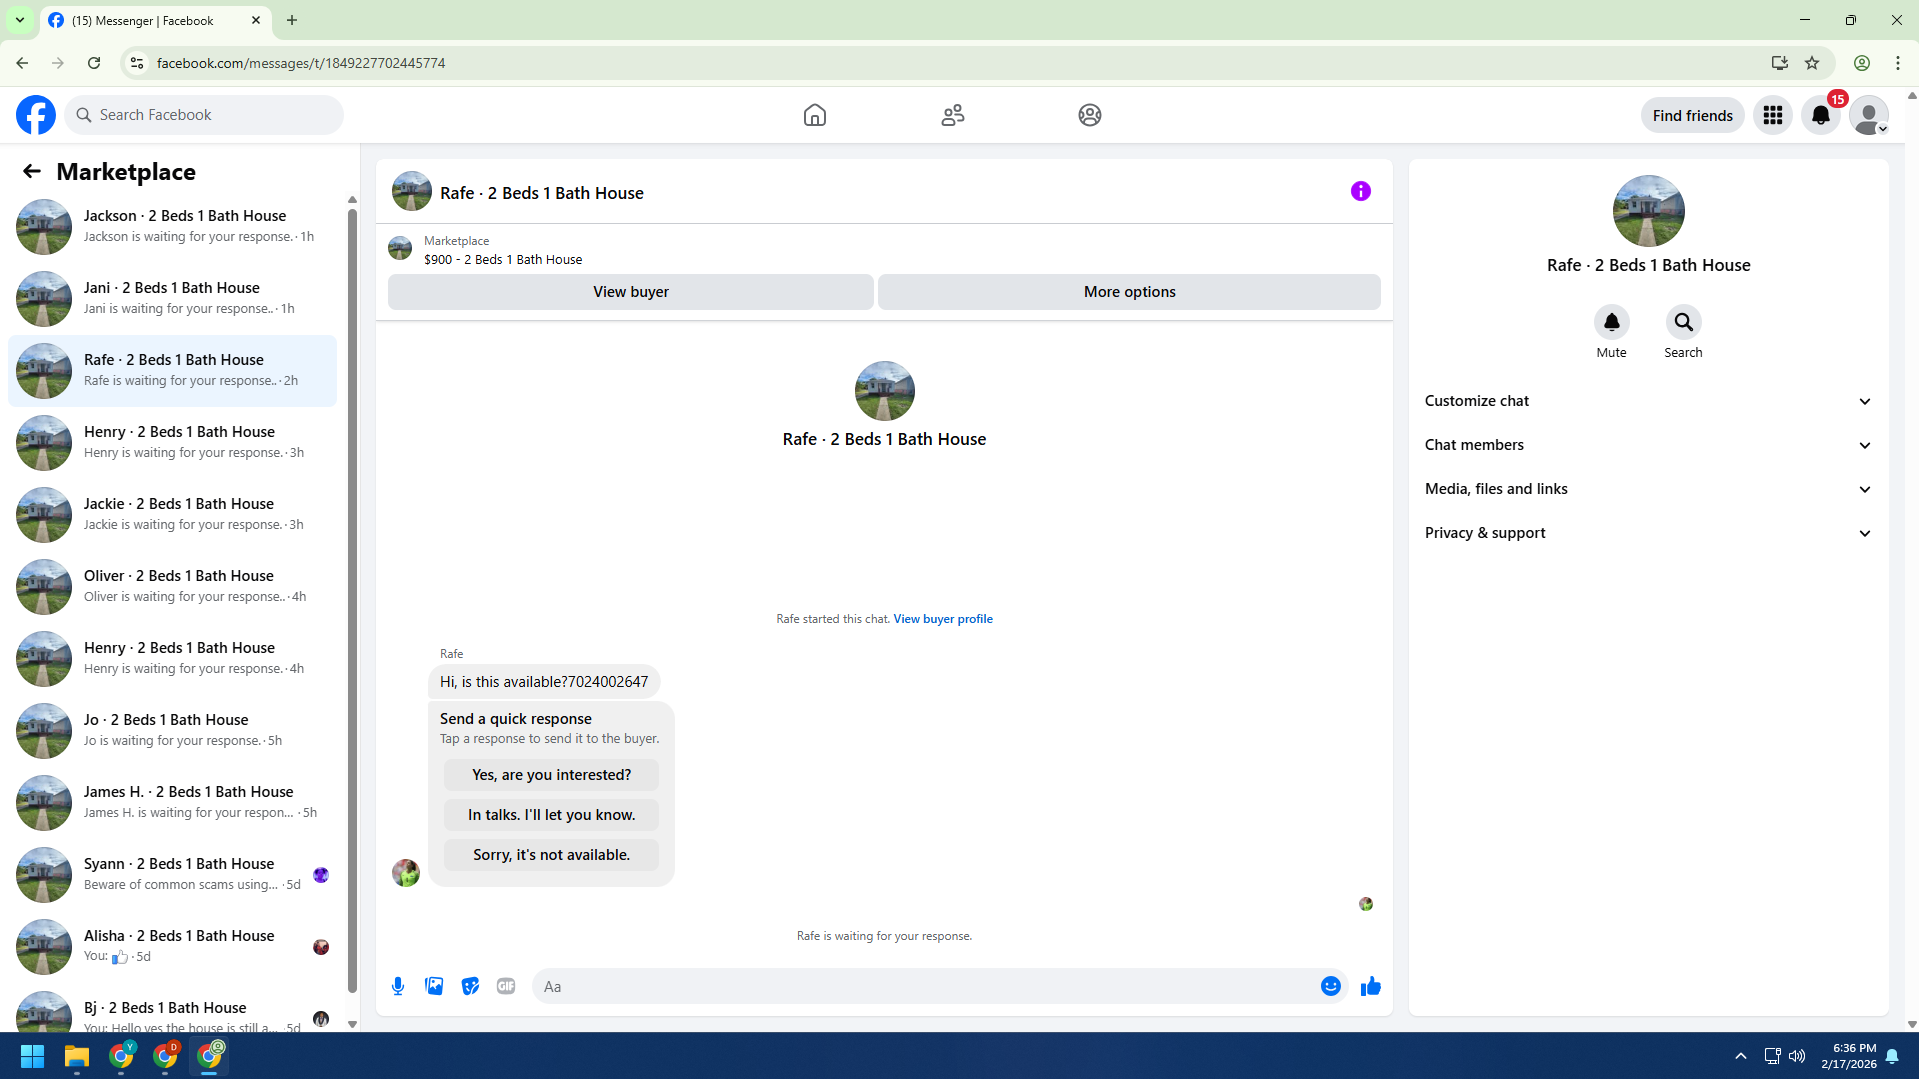Open Jackson's house chat
This screenshot has width=1919, height=1079.
[x=172, y=226]
